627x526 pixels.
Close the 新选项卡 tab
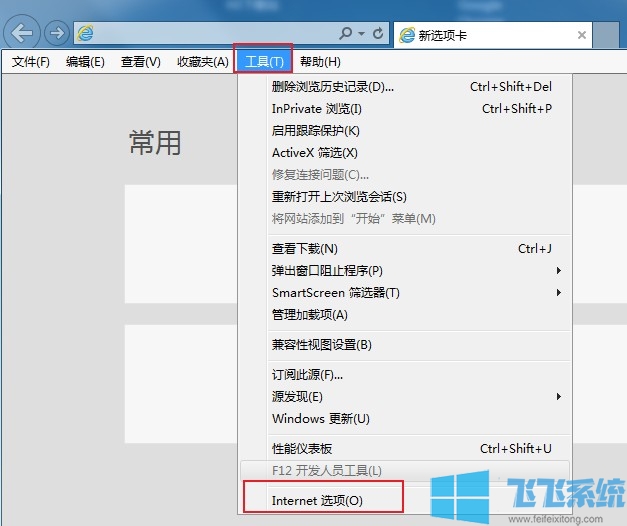pos(582,35)
